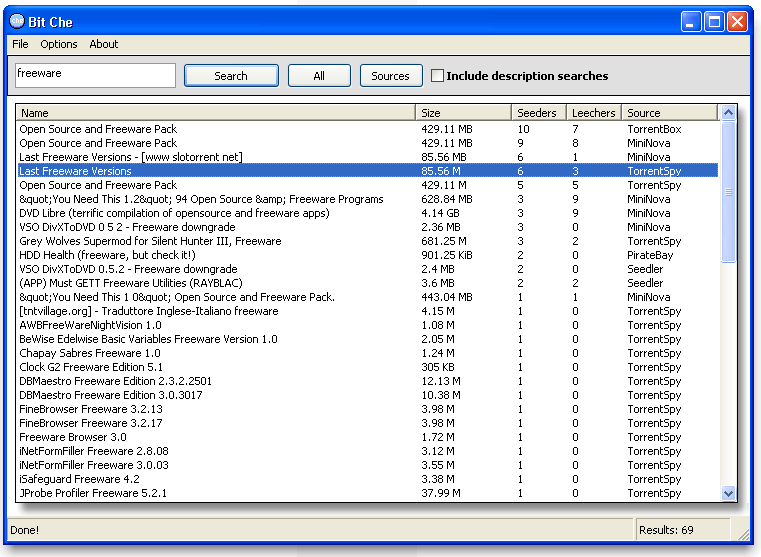761x557 pixels.
Task: Sort by the Source column header
Action: click(x=669, y=113)
